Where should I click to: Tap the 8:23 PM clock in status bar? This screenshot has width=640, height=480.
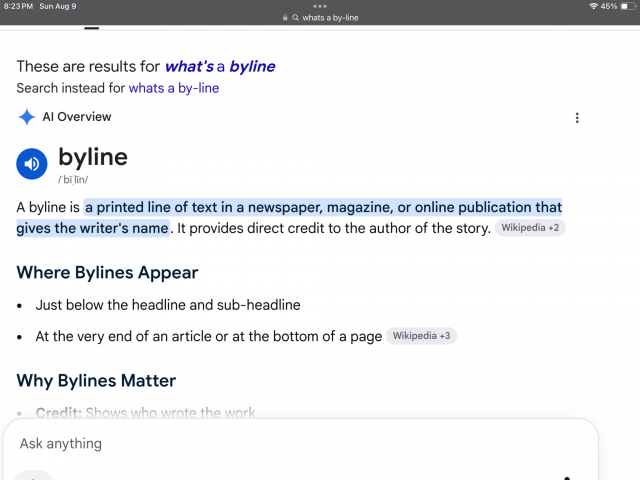click(18, 6)
